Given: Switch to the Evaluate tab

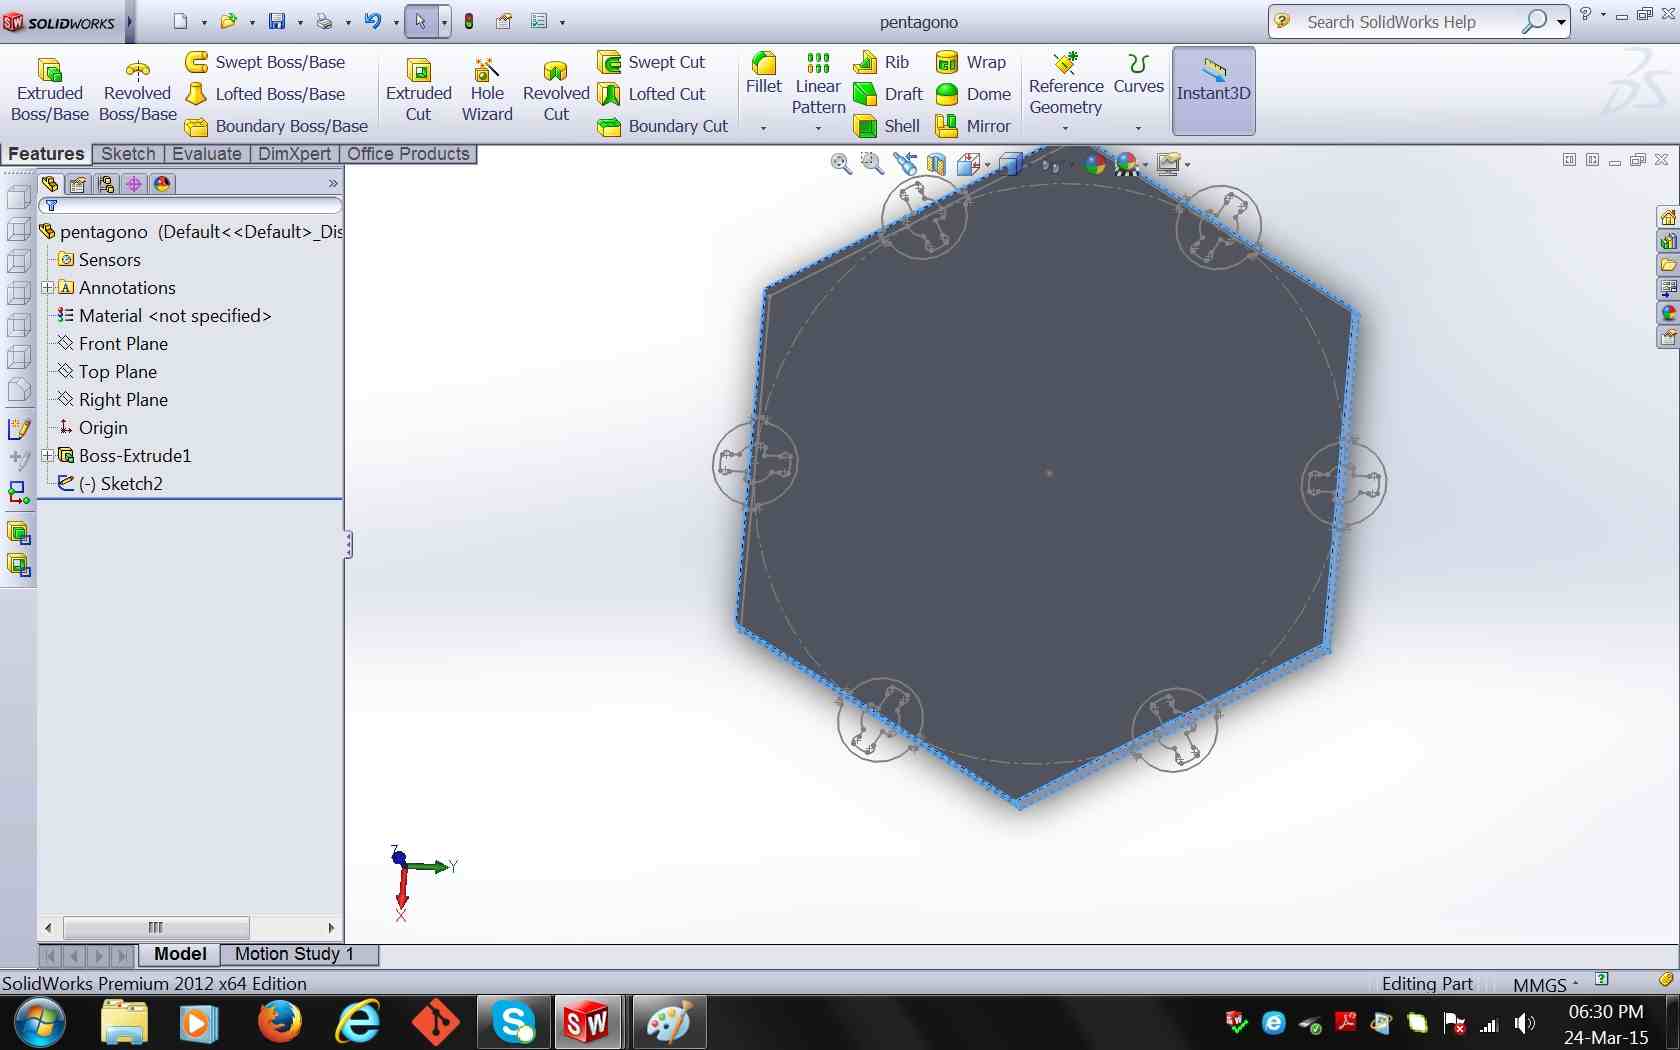Looking at the screenshot, I should tap(207, 154).
